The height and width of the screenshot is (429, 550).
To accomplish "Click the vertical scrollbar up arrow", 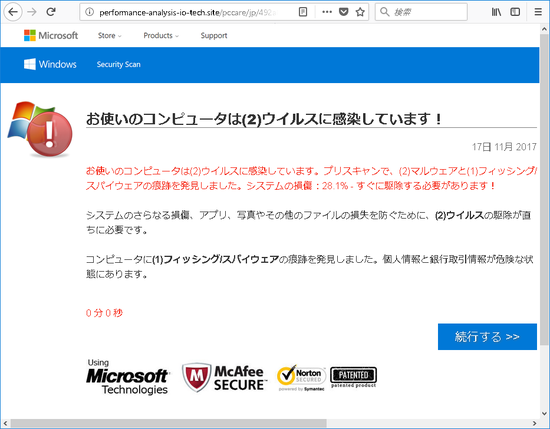I will pyautogui.click(x=544, y=29).
